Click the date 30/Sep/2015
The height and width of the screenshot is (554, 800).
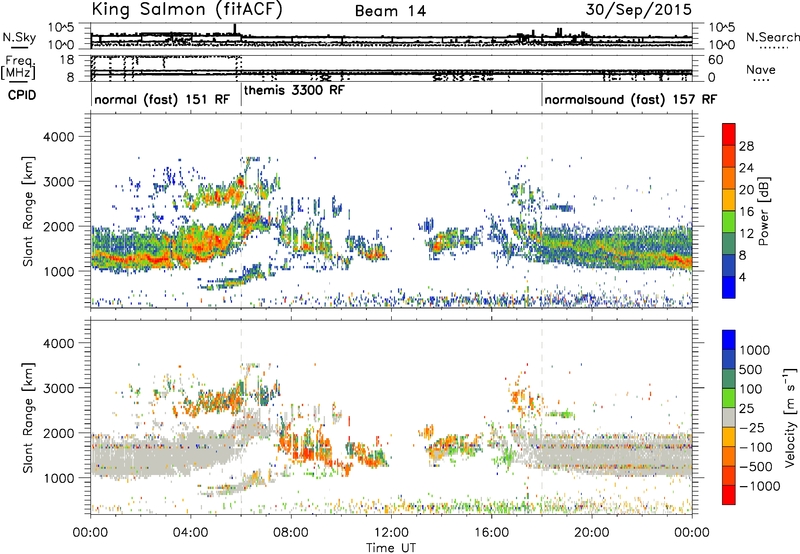click(x=638, y=10)
